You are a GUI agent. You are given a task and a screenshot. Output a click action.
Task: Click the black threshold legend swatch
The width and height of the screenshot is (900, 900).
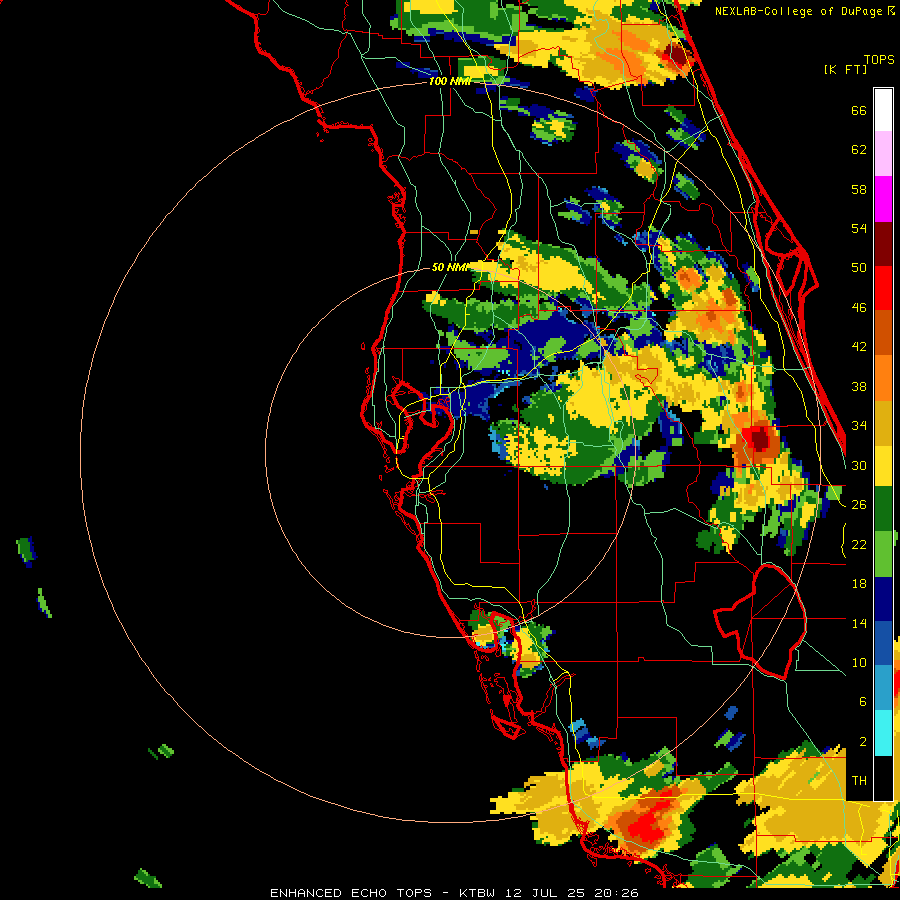point(883,777)
